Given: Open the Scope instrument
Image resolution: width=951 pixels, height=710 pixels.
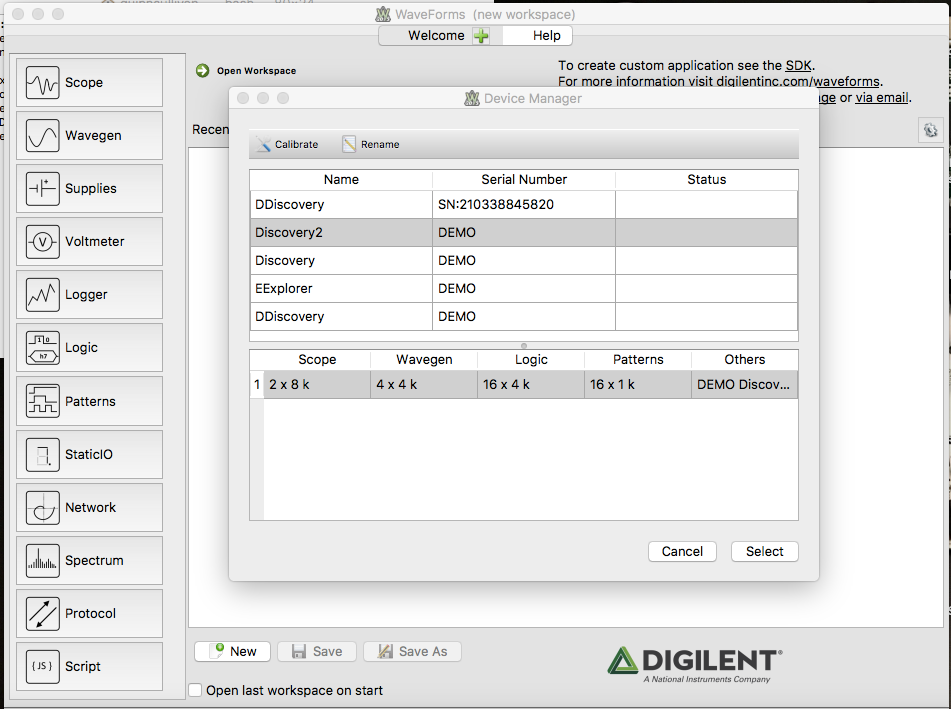Looking at the screenshot, I should point(90,82).
